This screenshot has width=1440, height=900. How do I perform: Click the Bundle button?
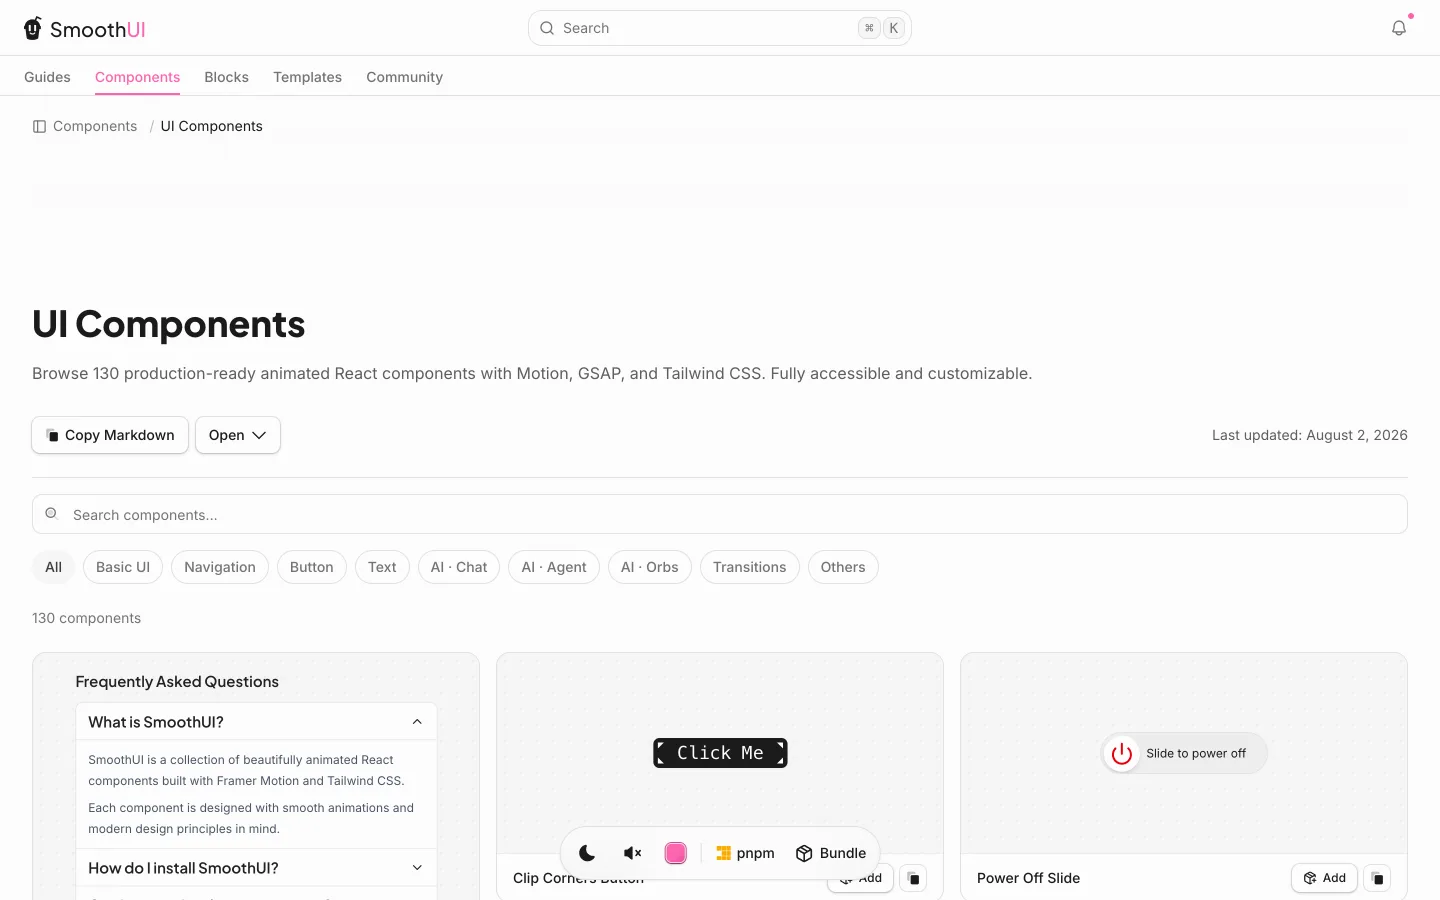[x=831, y=853]
